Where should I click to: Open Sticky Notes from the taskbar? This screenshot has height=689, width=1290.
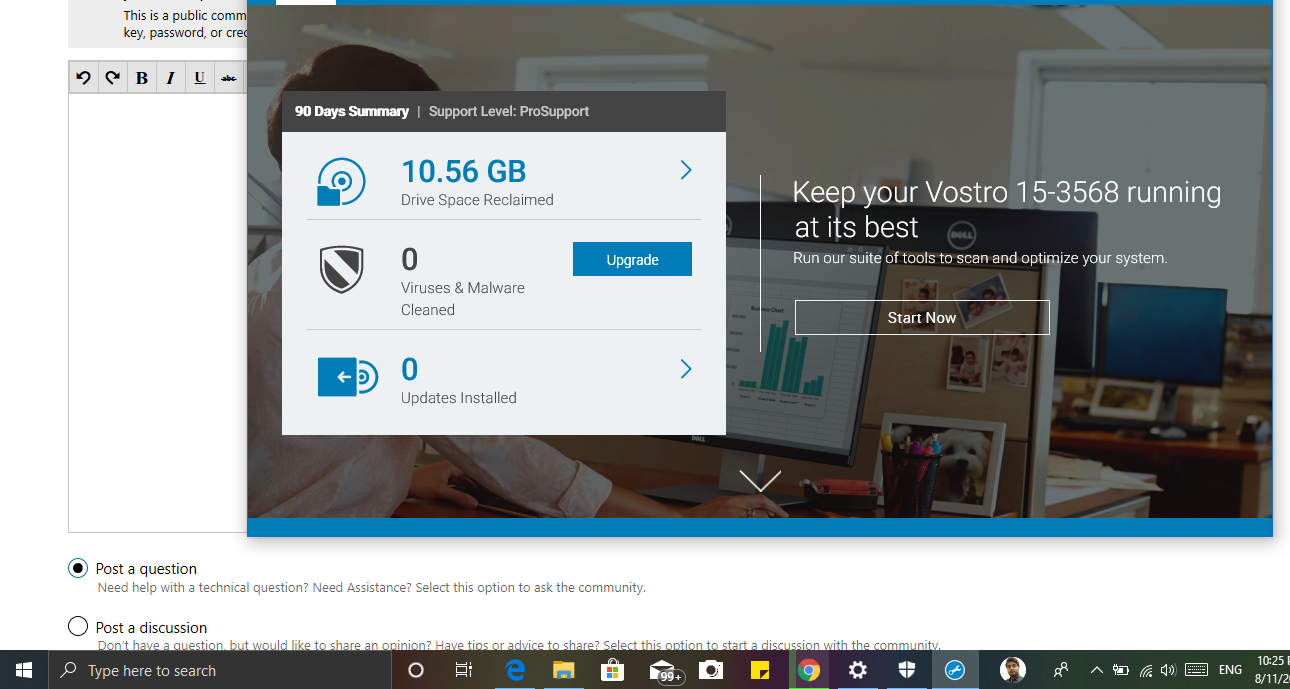pos(760,670)
